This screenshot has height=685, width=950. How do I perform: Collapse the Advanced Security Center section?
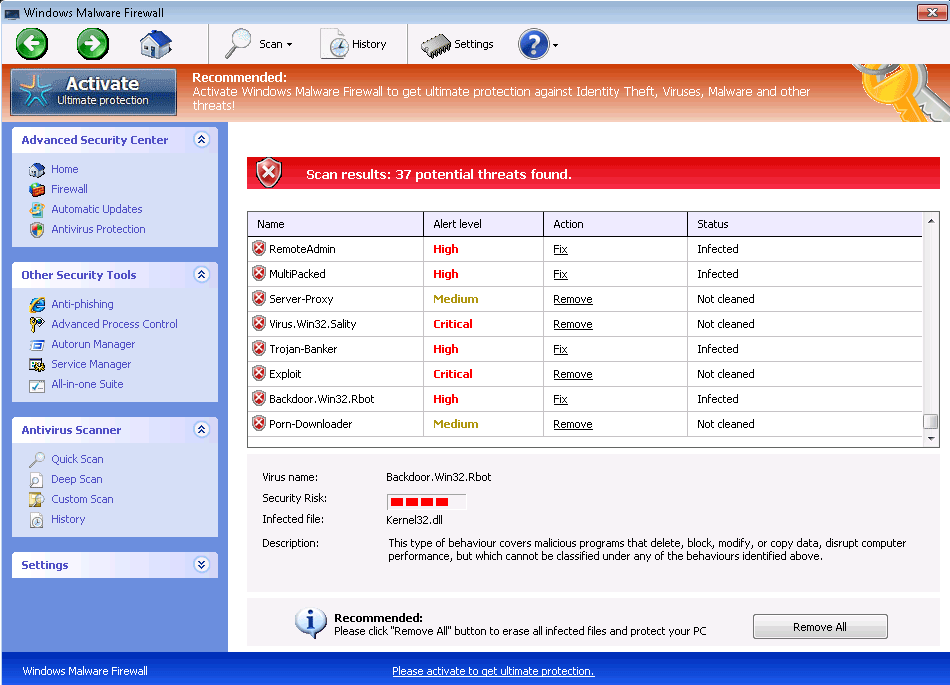tap(201, 140)
